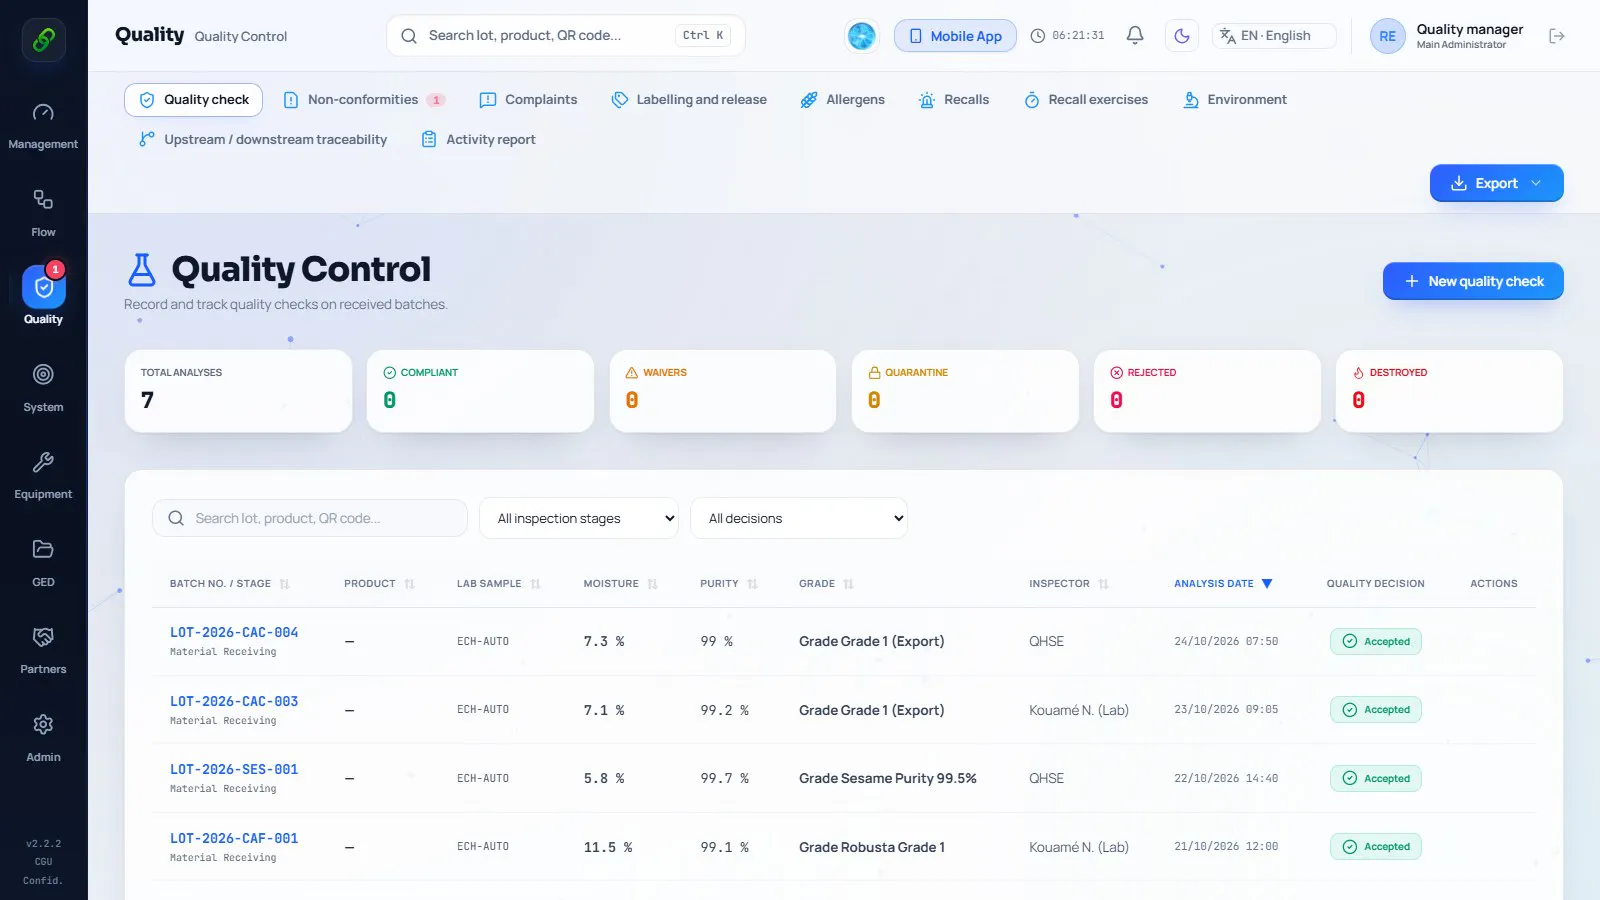This screenshot has width=1600, height=900.
Task: Open Management in the sidebar
Action: 43,126
